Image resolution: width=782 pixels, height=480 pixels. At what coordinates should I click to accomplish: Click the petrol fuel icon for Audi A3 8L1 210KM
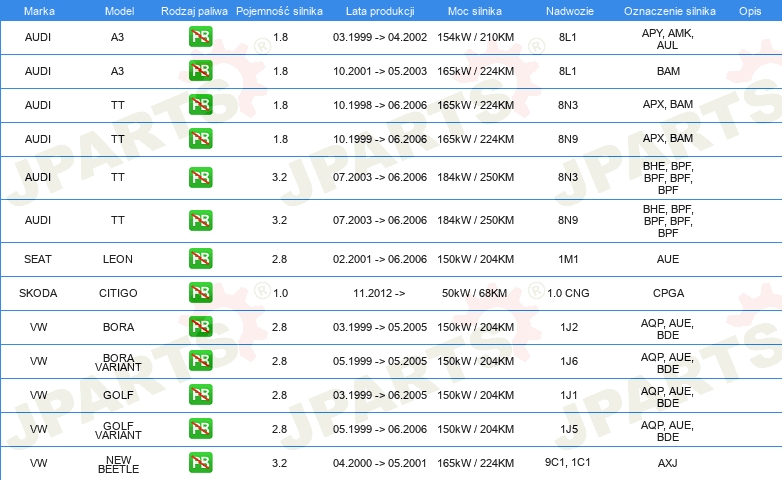point(200,37)
